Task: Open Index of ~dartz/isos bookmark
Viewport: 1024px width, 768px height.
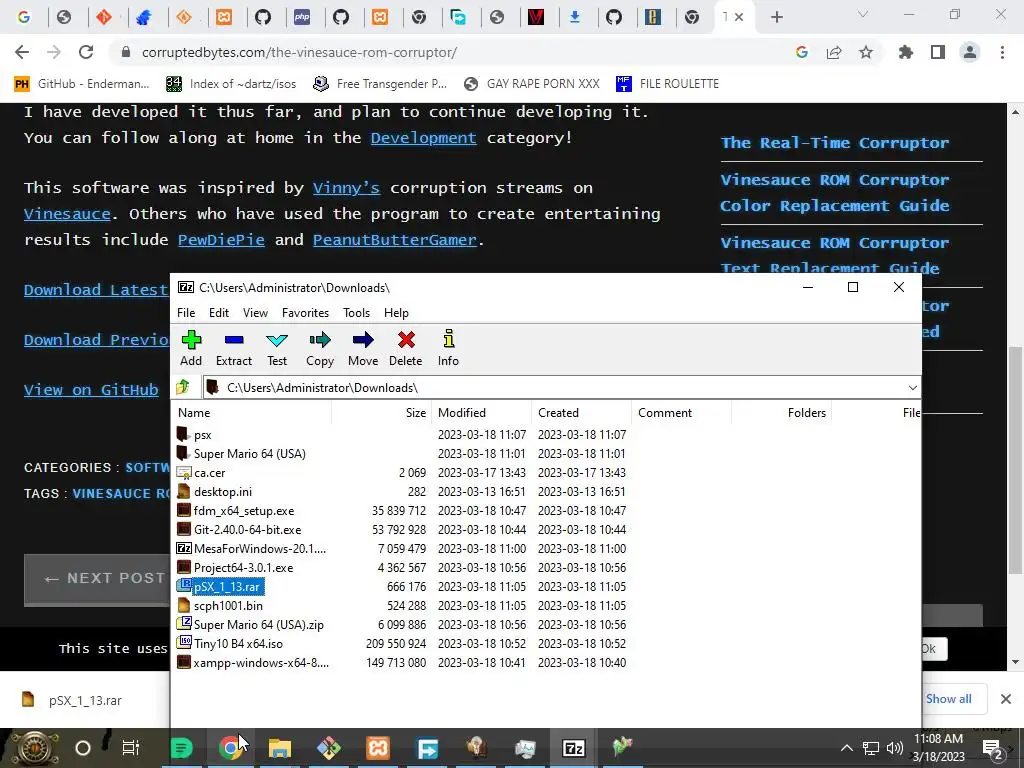Action: tap(231, 84)
